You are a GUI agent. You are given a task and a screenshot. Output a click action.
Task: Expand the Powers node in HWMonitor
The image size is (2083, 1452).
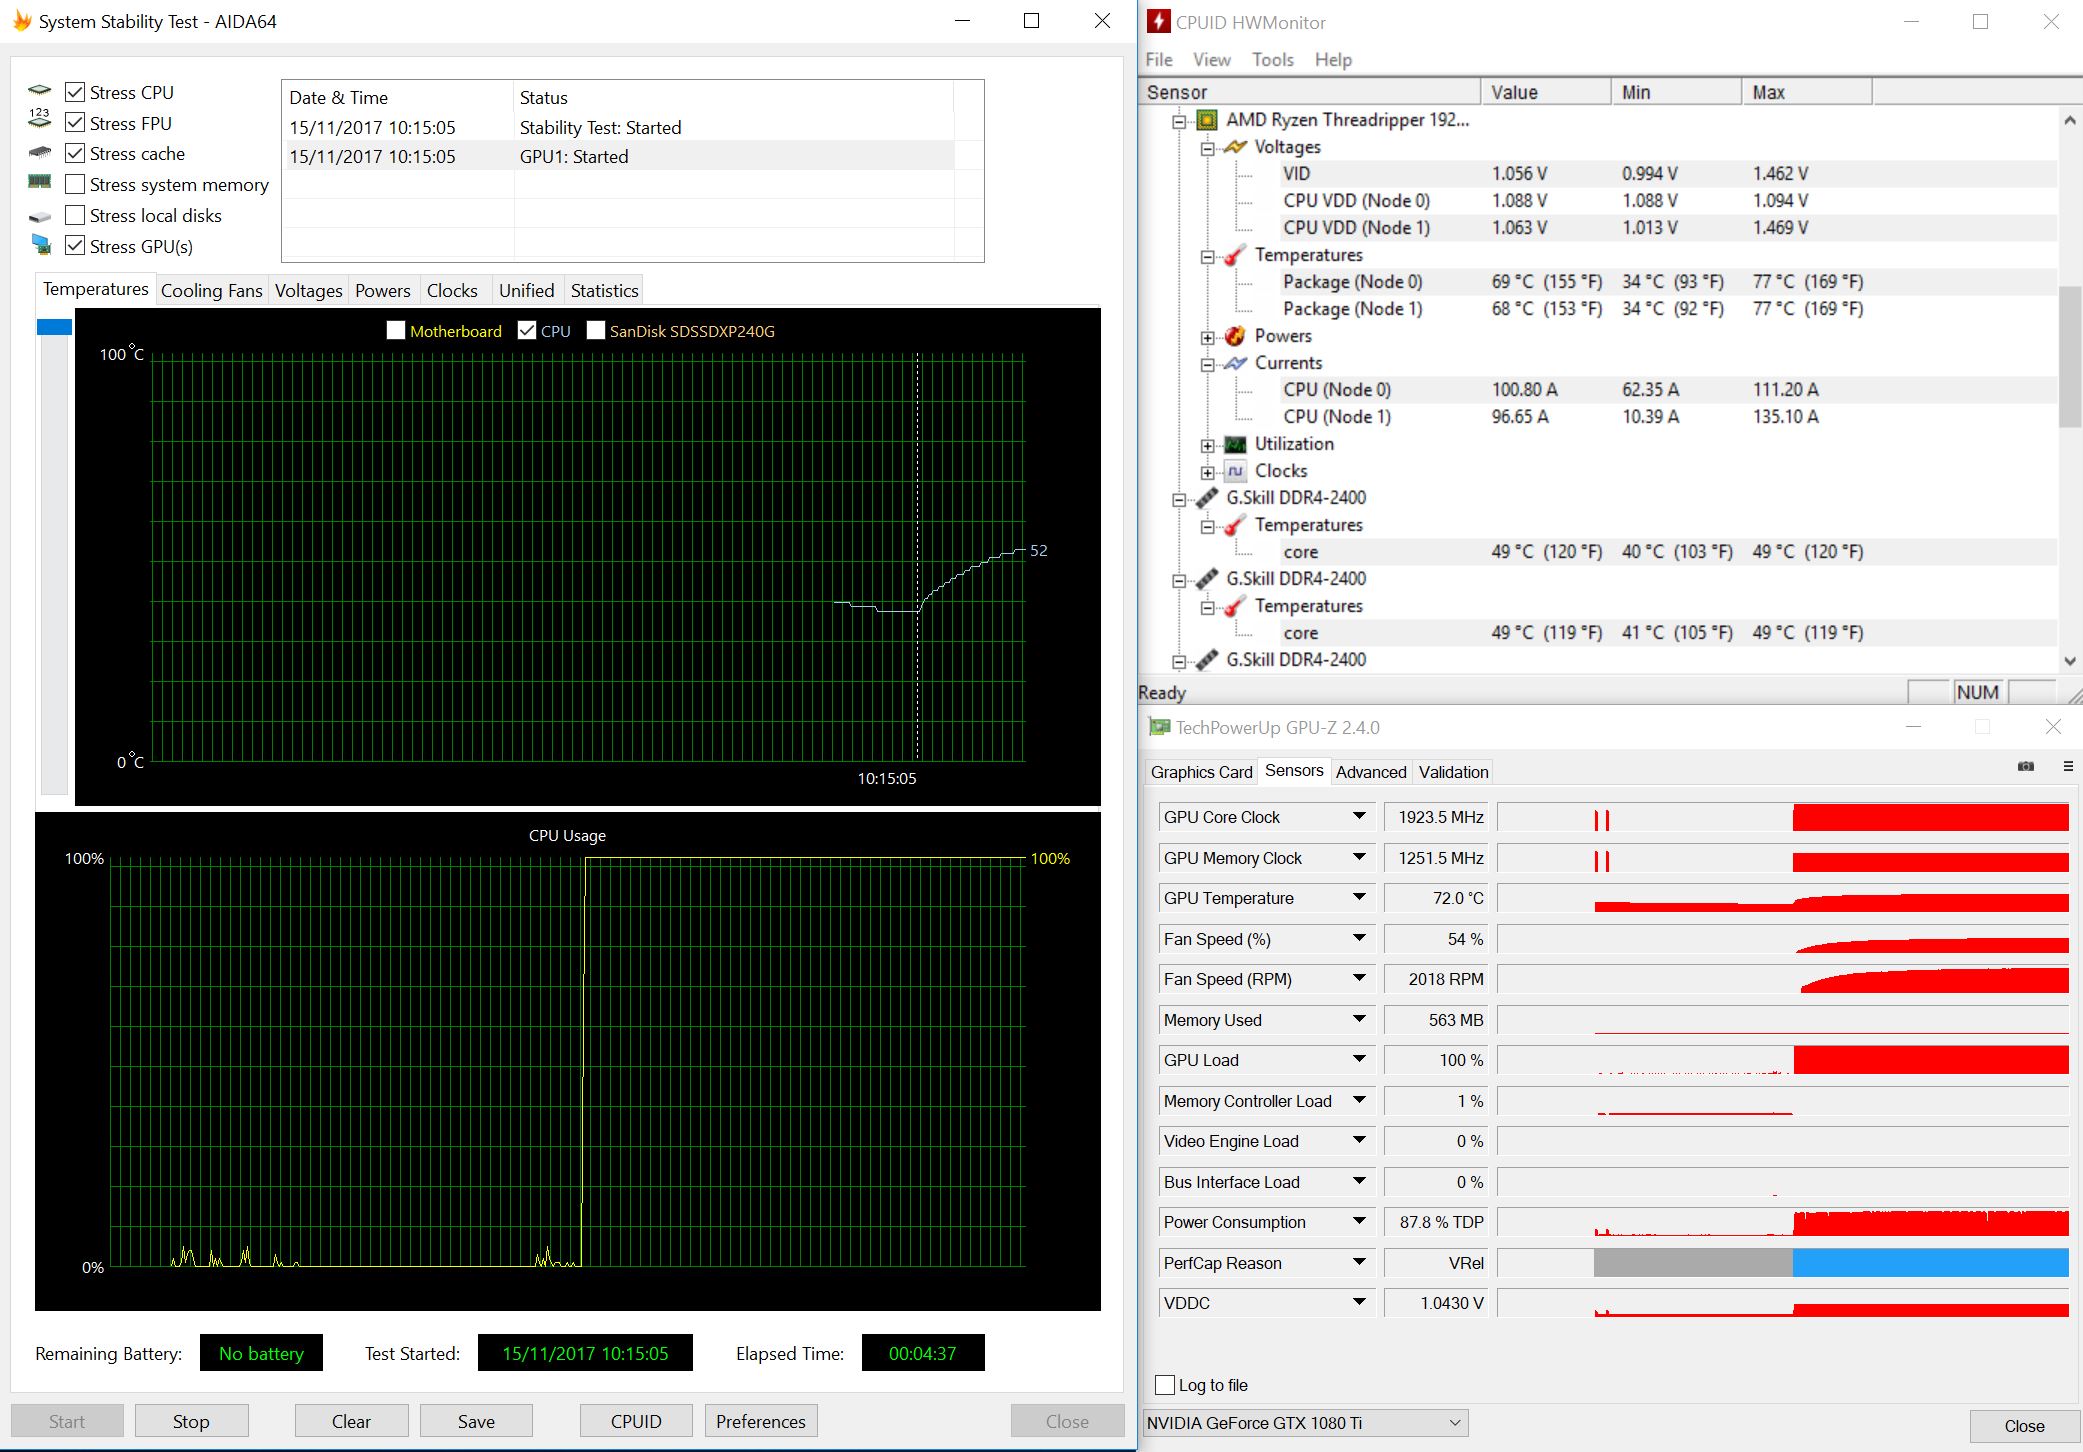coord(1208,337)
